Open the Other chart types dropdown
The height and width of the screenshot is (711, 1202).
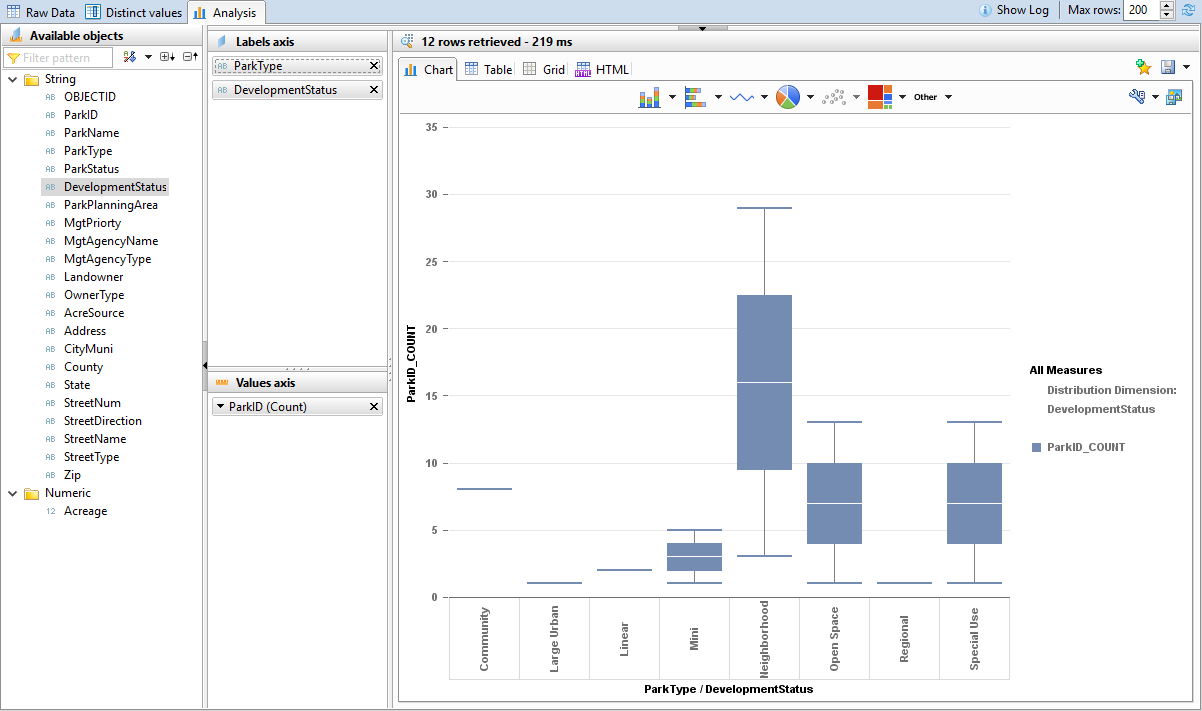[932, 97]
